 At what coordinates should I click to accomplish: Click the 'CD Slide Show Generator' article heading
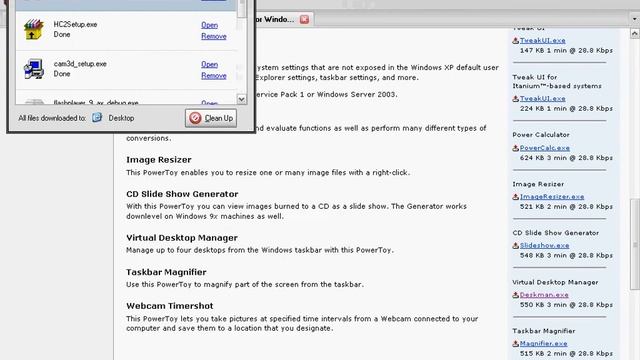(182, 194)
